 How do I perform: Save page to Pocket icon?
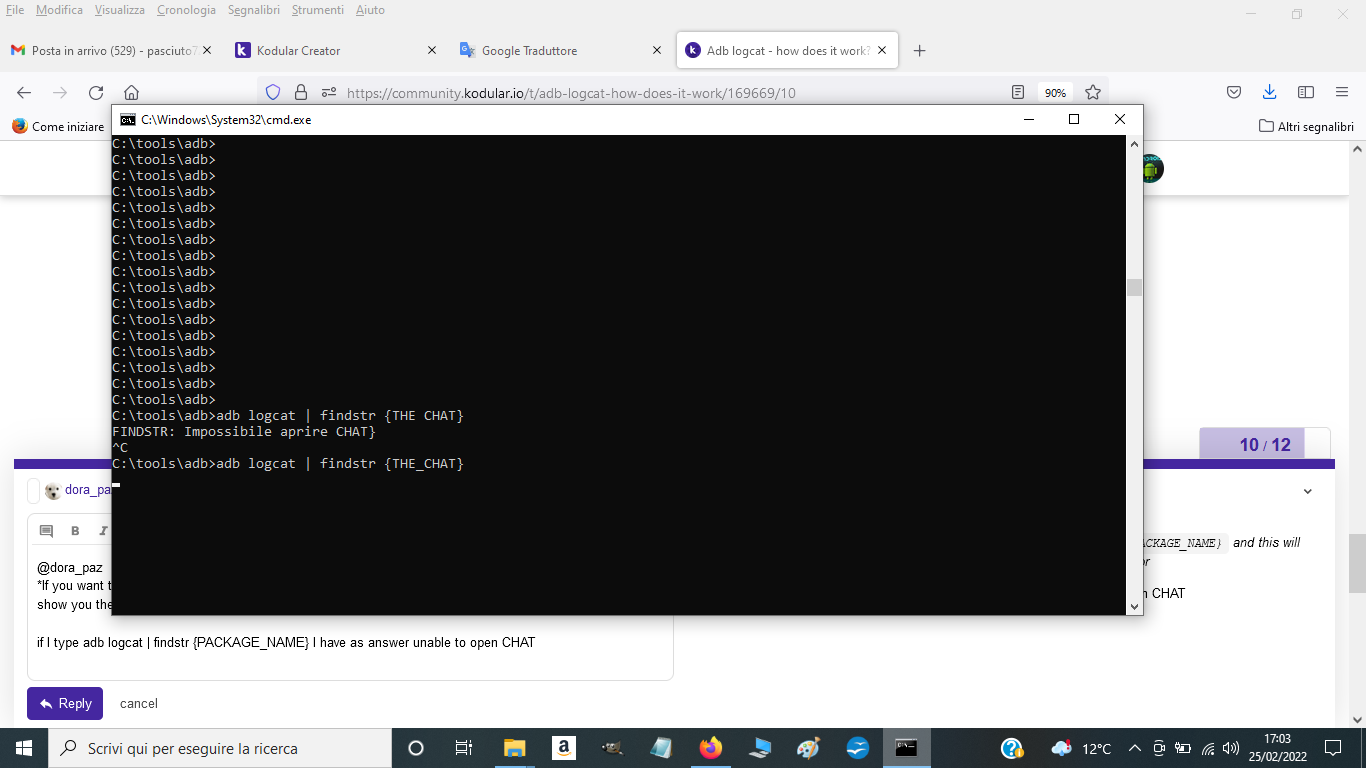tap(1234, 92)
